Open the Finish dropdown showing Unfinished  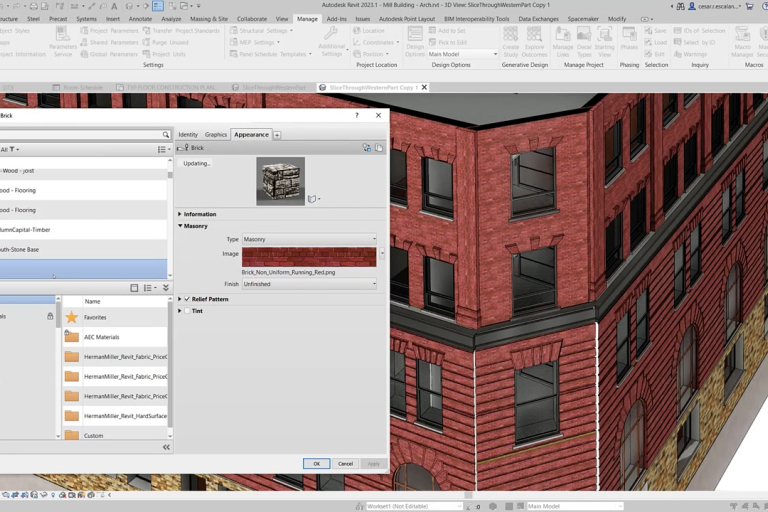[x=309, y=284]
